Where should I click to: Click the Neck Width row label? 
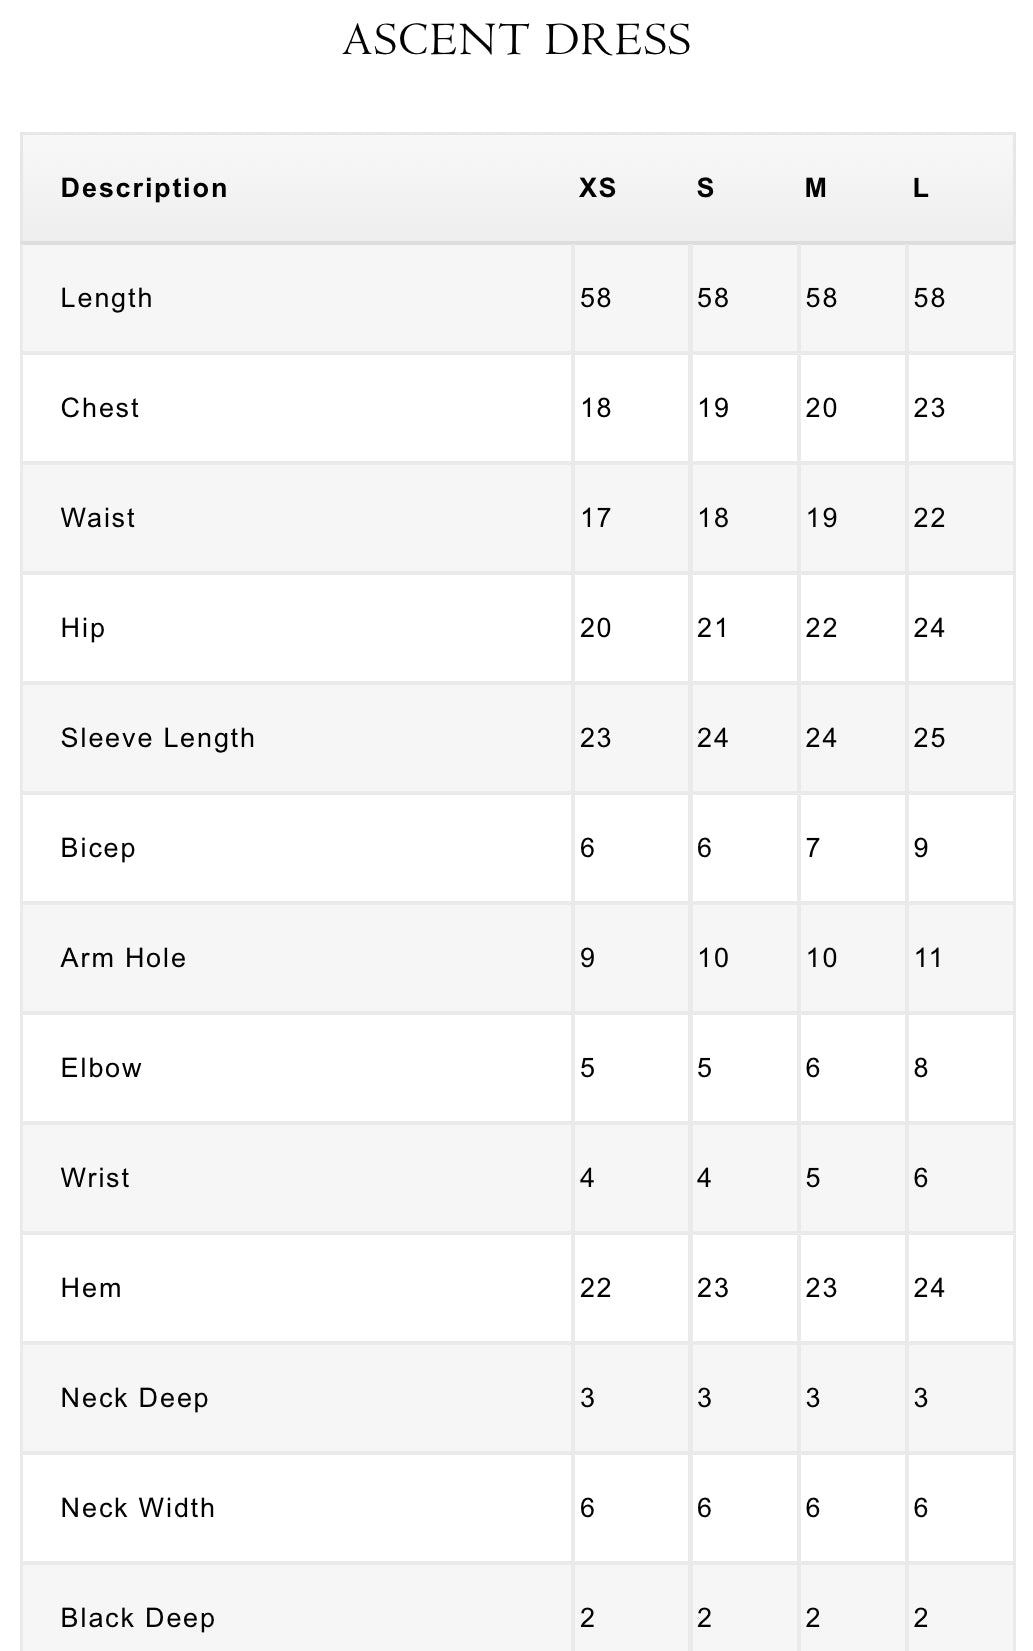point(138,1508)
